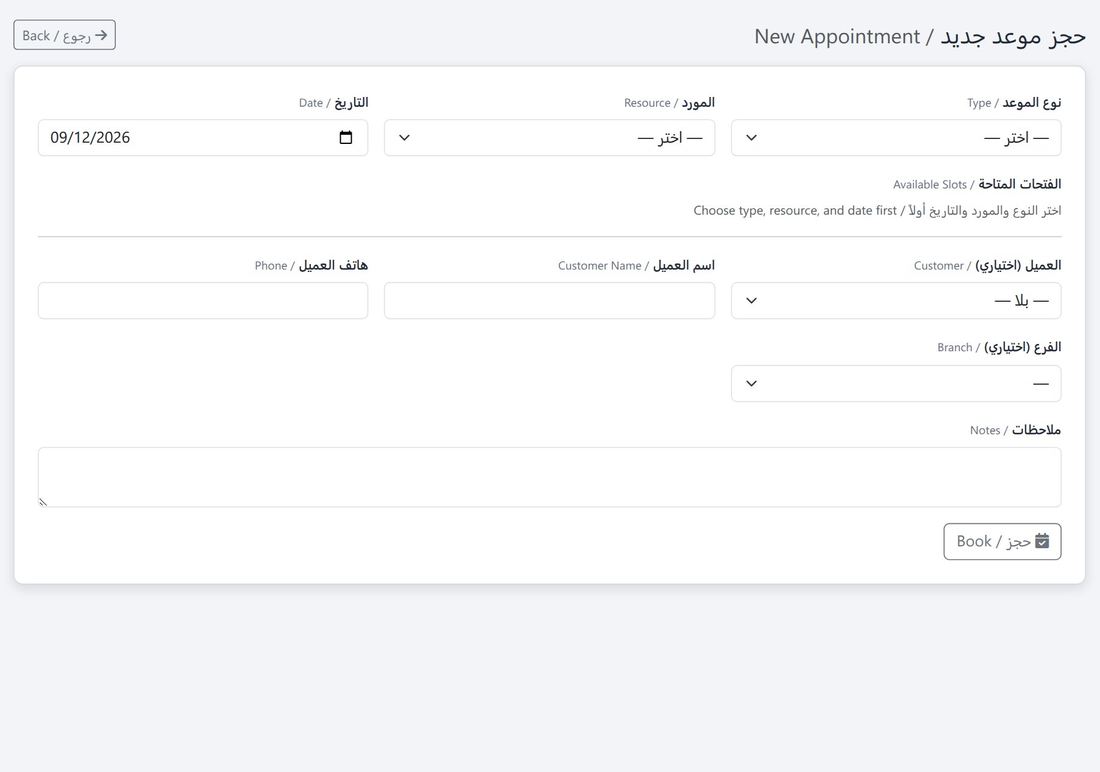This screenshot has width=1100, height=772.
Task: Click the Back / رجوع button
Action: (x=65, y=35)
